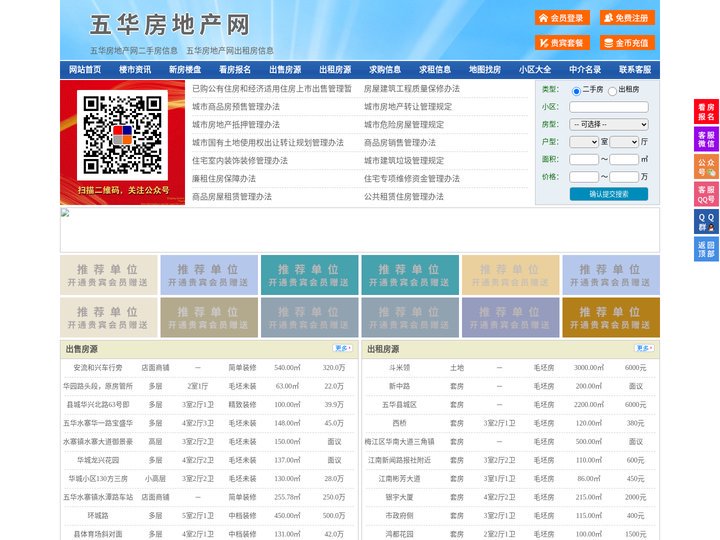Click the 会员登录 button
This screenshot has height=540, width=720.
coord(562,18)
